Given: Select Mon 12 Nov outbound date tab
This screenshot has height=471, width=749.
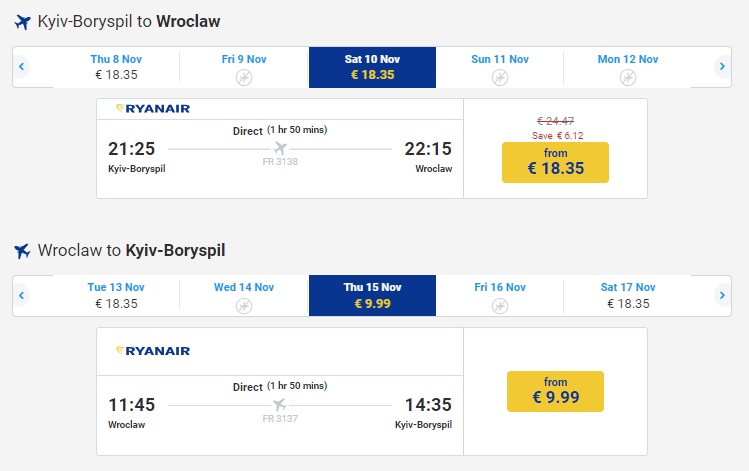Looking at the screenshot, I should 628,67.
